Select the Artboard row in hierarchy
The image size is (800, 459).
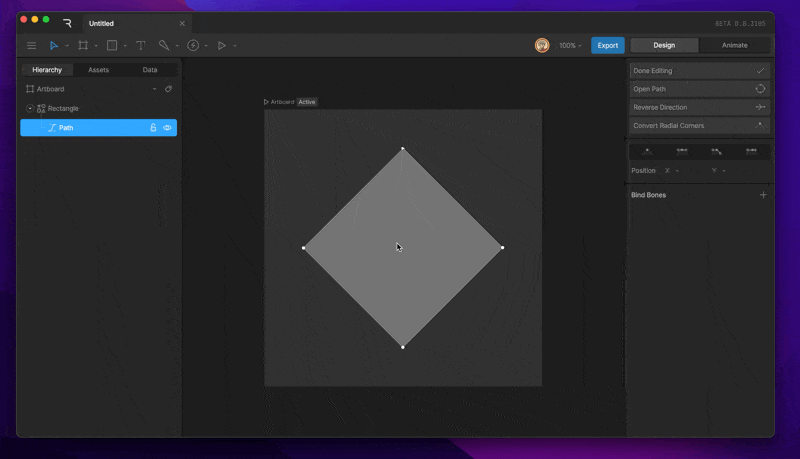click(98, 89)
